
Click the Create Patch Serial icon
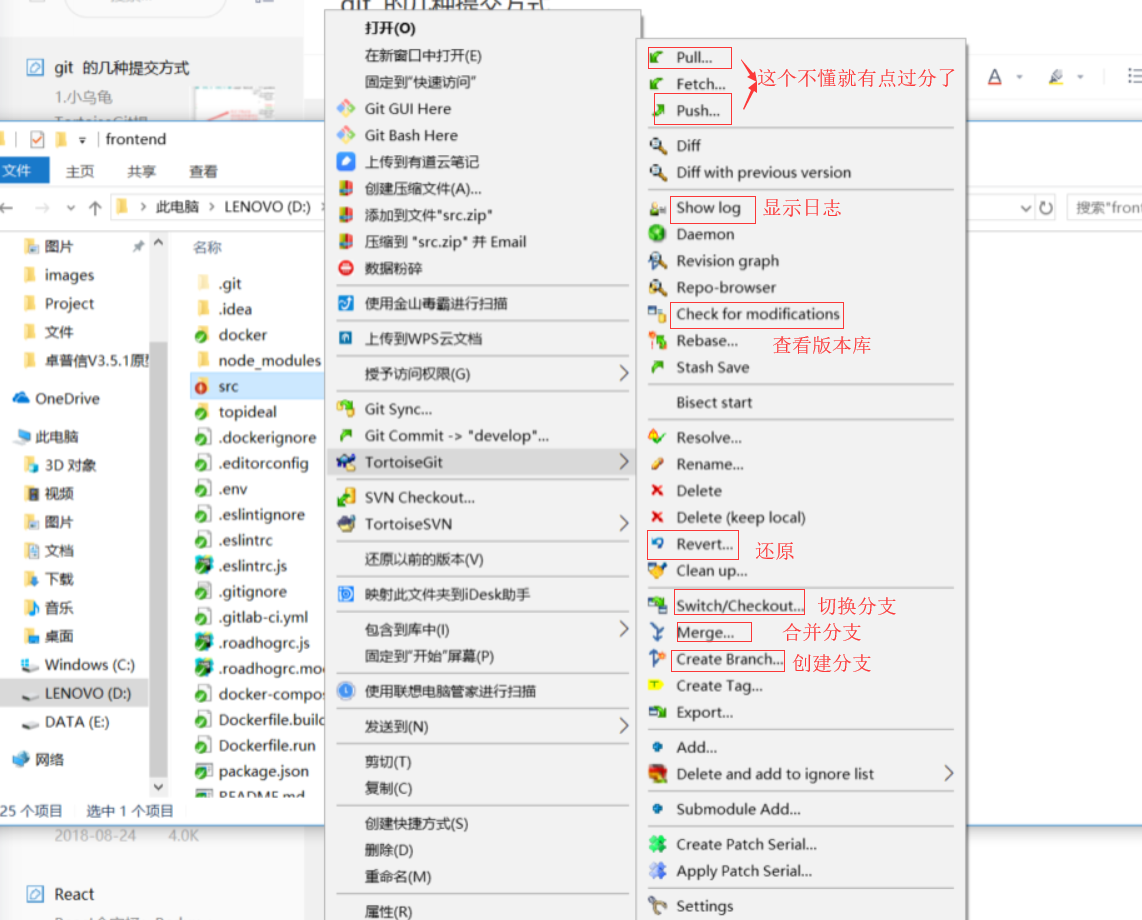658,844
